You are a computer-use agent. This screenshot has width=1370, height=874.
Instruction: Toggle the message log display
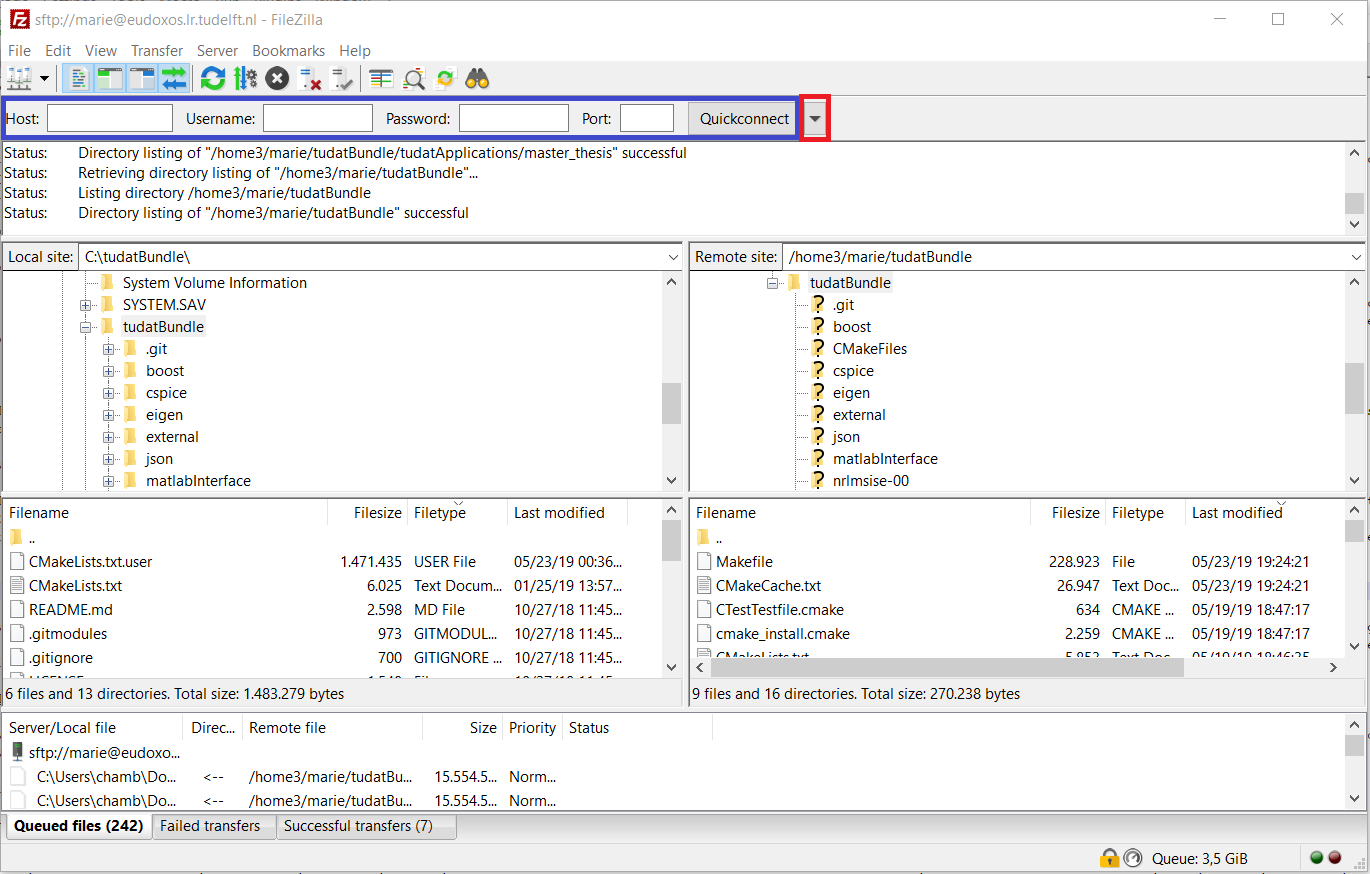(78, 78)
